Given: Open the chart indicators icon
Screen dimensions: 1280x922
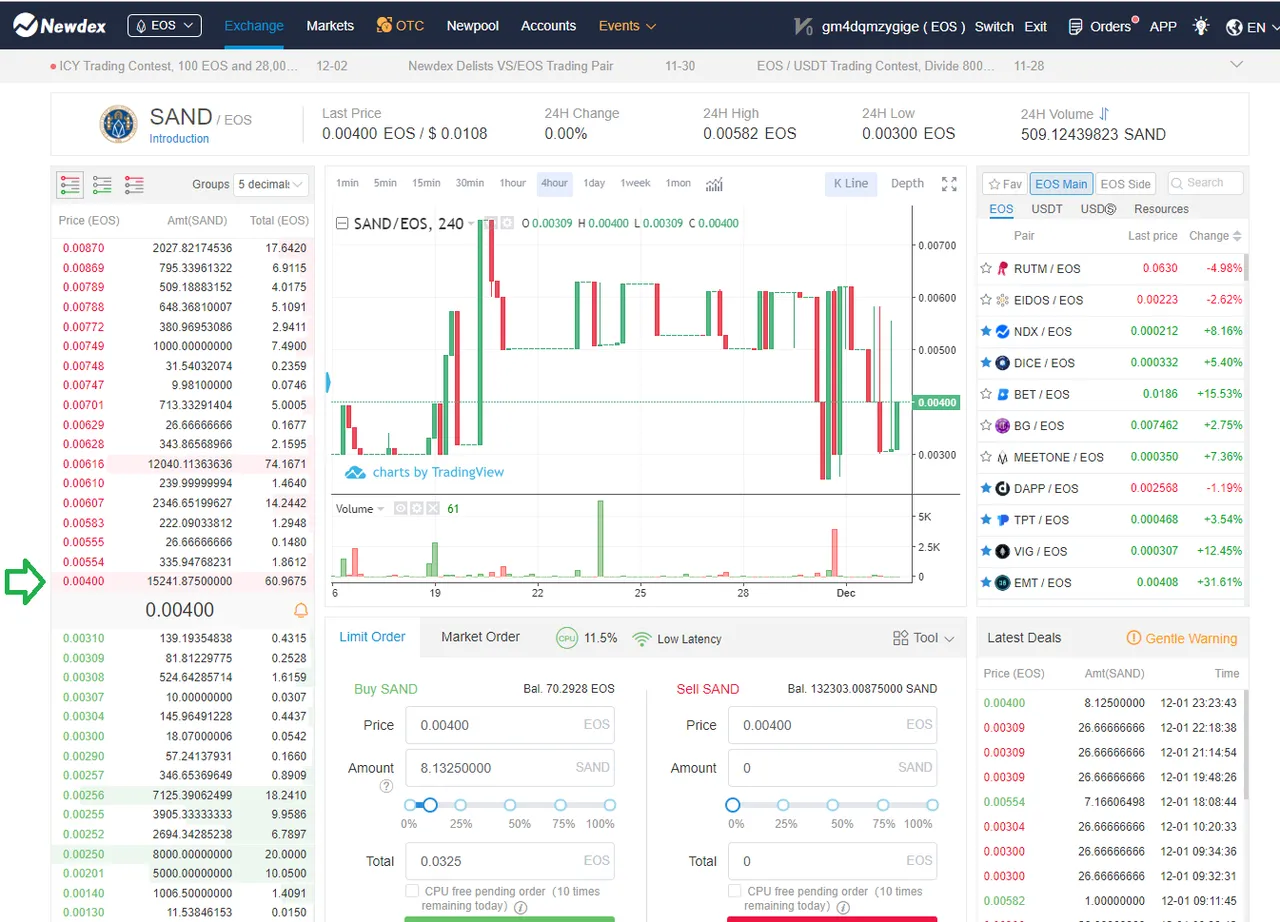Looking at the screenshot, I should pyautogui.click(x=714, y=184).
